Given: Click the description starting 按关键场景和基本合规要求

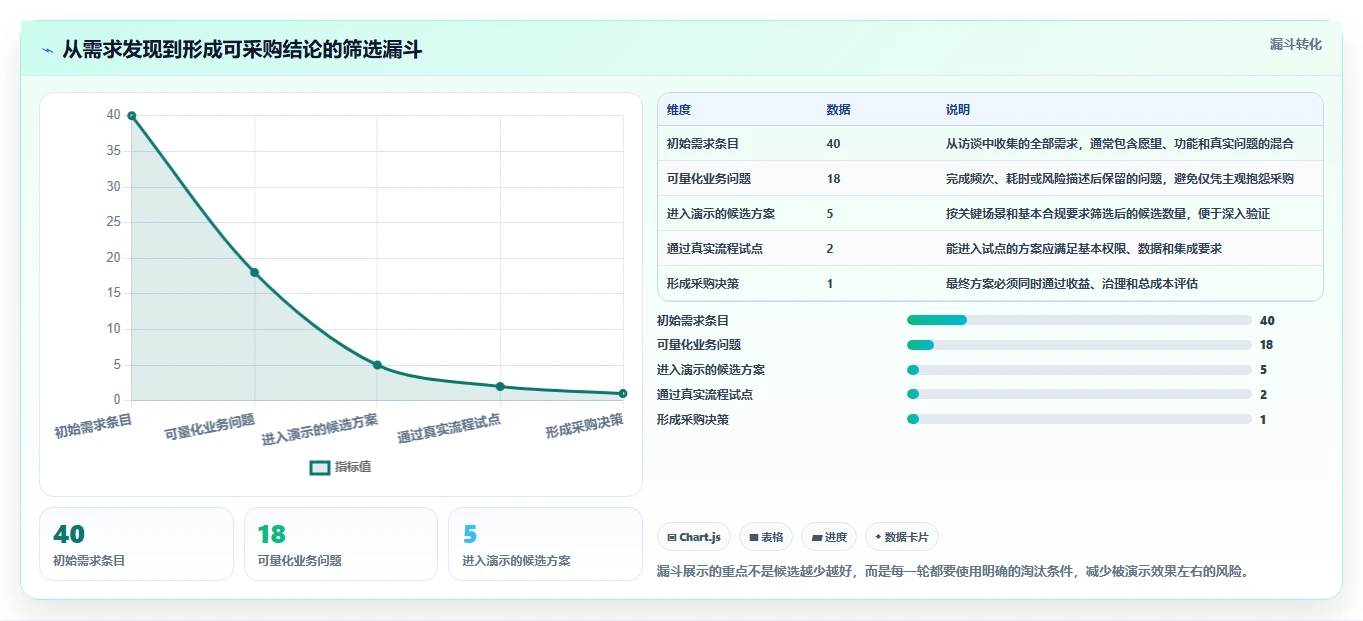Looking at the screenshot, I should pos(1108,214).
